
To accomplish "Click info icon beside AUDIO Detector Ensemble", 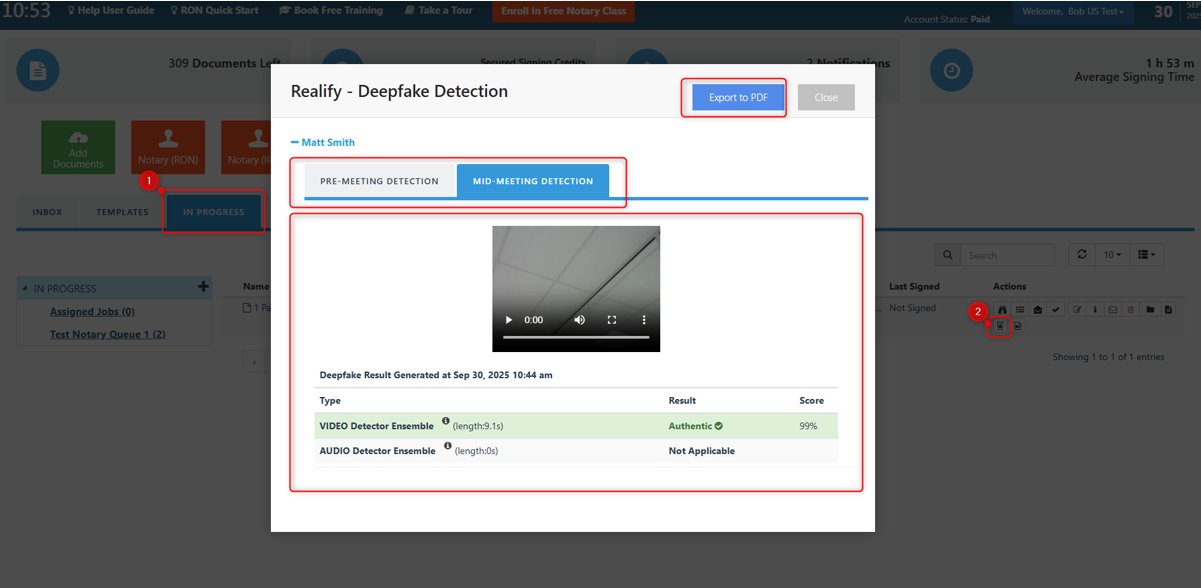I will click(447, 449).
